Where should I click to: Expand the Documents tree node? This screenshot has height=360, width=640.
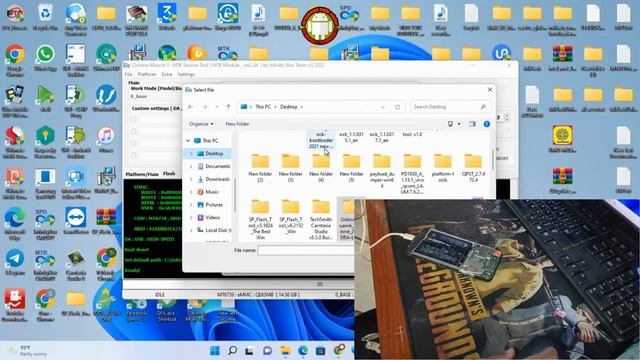click(191, 166)
